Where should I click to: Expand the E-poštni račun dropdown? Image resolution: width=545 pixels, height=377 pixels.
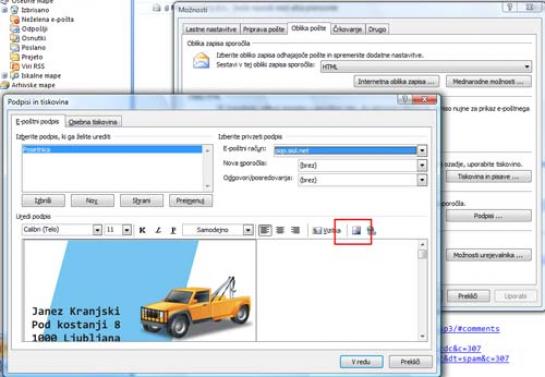tap(422, 150)
